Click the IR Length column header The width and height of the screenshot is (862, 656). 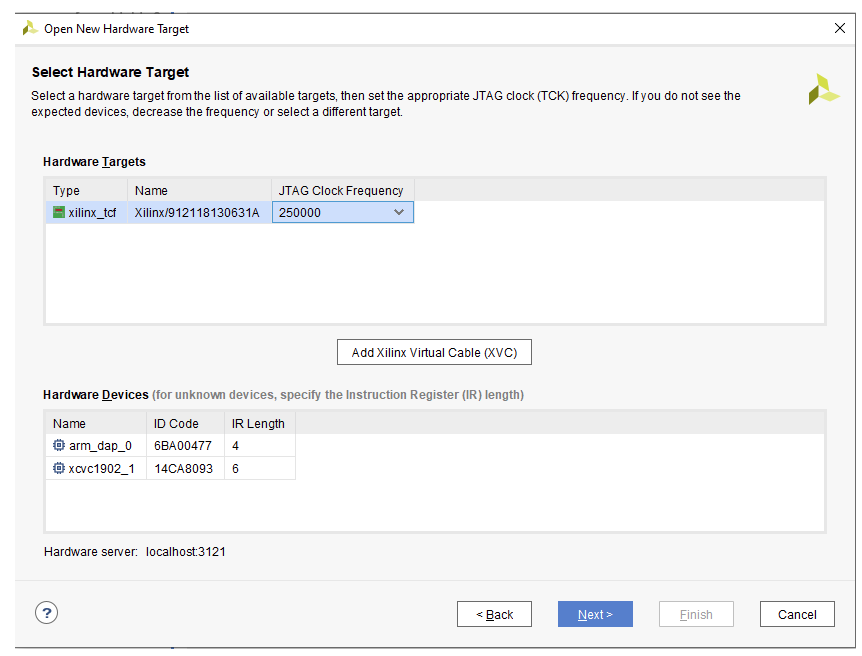pos(258,423)
